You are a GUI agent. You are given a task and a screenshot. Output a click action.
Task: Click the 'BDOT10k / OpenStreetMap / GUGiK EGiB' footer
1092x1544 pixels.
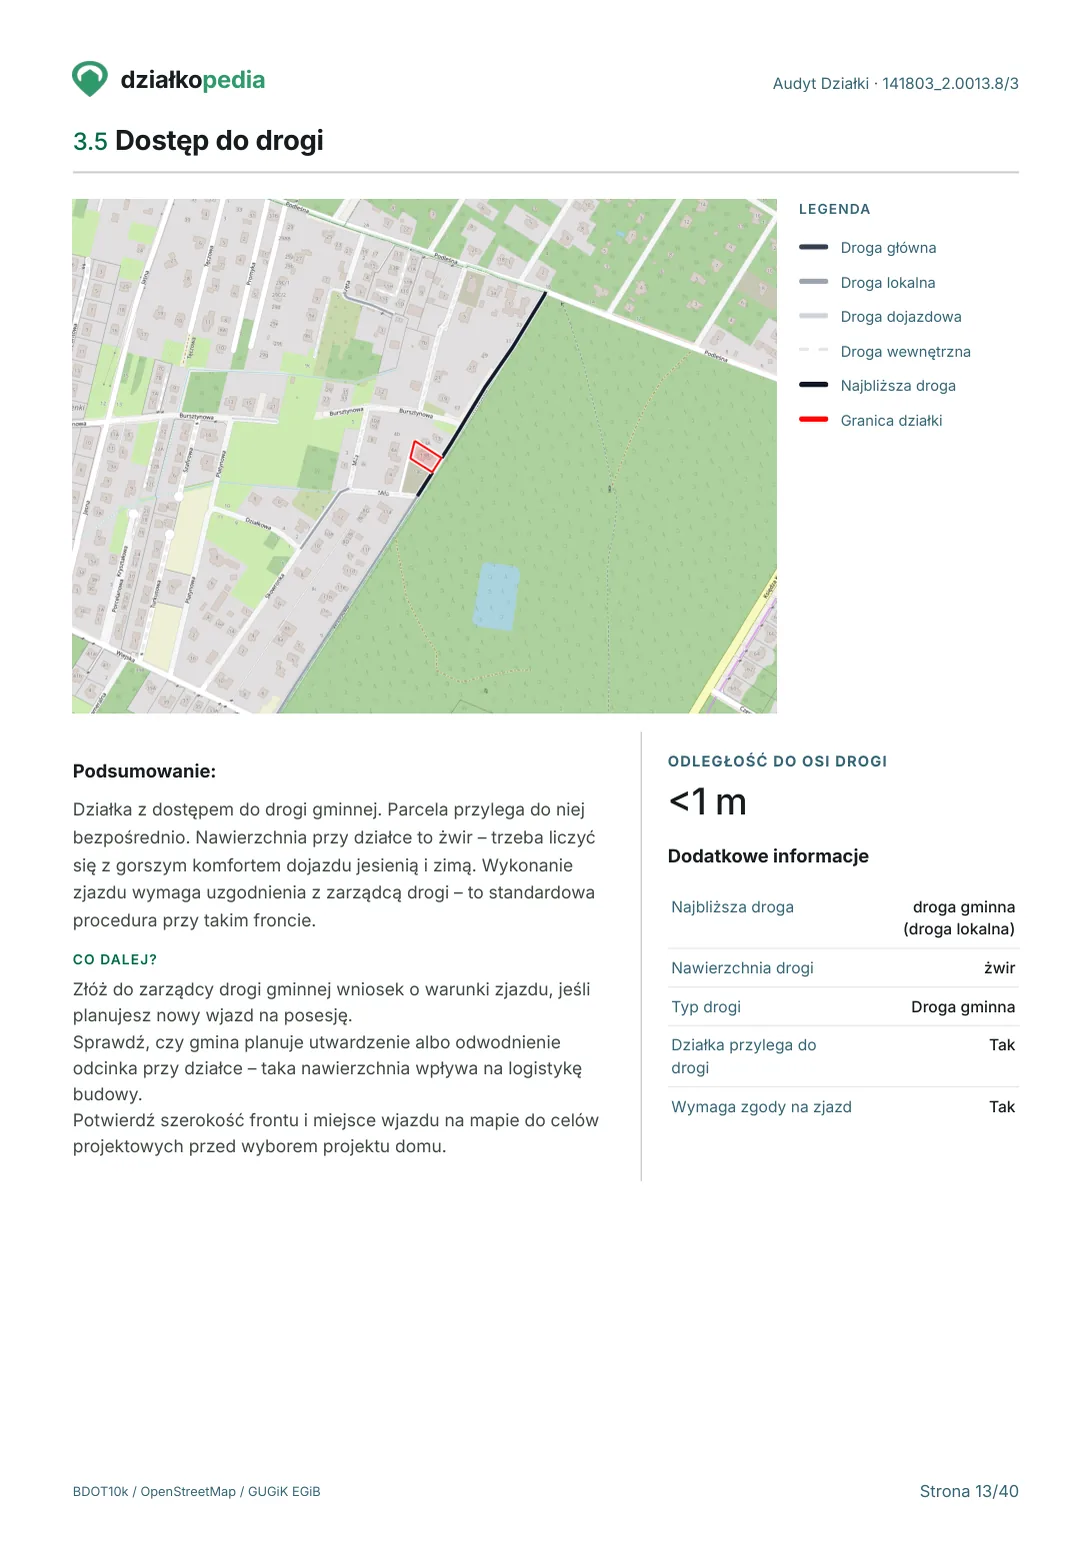pyautogui.click(x=197, y=1491)
